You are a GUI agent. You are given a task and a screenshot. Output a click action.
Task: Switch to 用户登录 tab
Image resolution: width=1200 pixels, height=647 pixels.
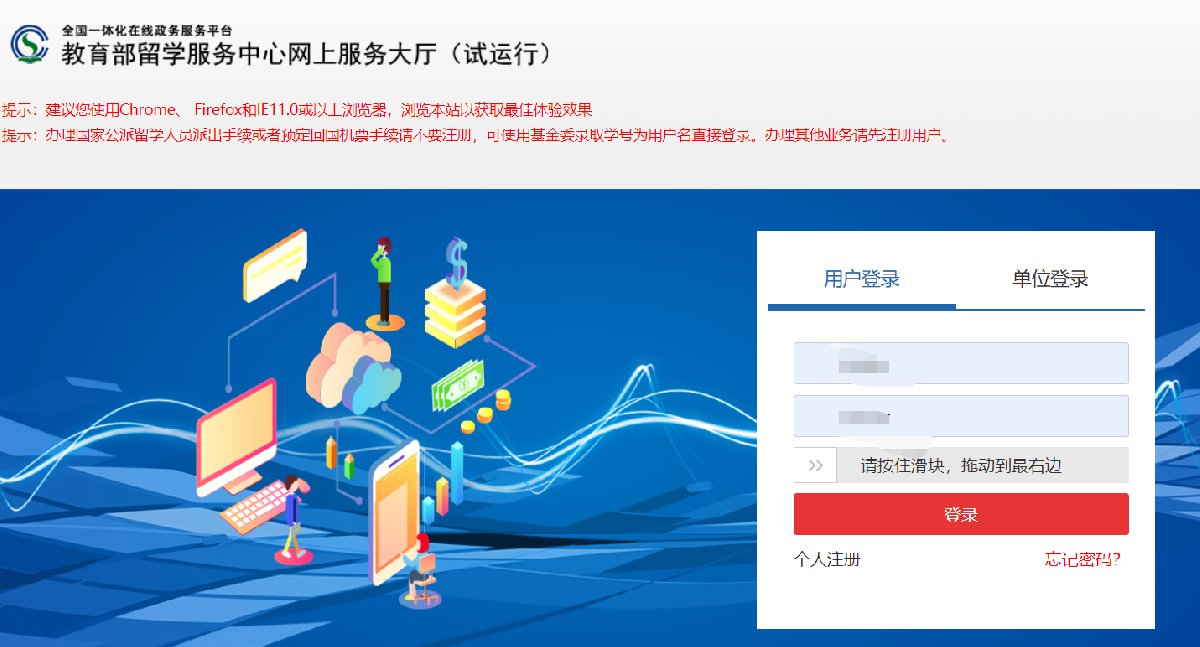[862, 279]
